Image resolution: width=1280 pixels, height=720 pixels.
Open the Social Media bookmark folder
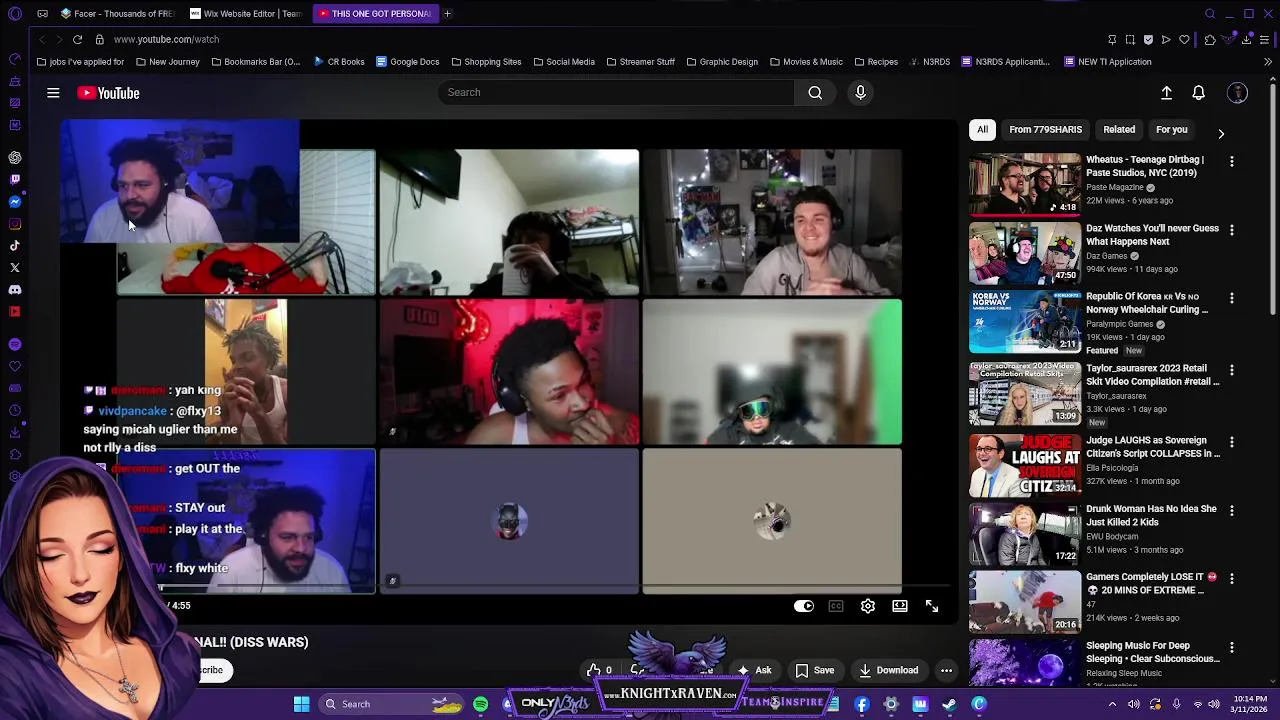(x=563, y=62)
